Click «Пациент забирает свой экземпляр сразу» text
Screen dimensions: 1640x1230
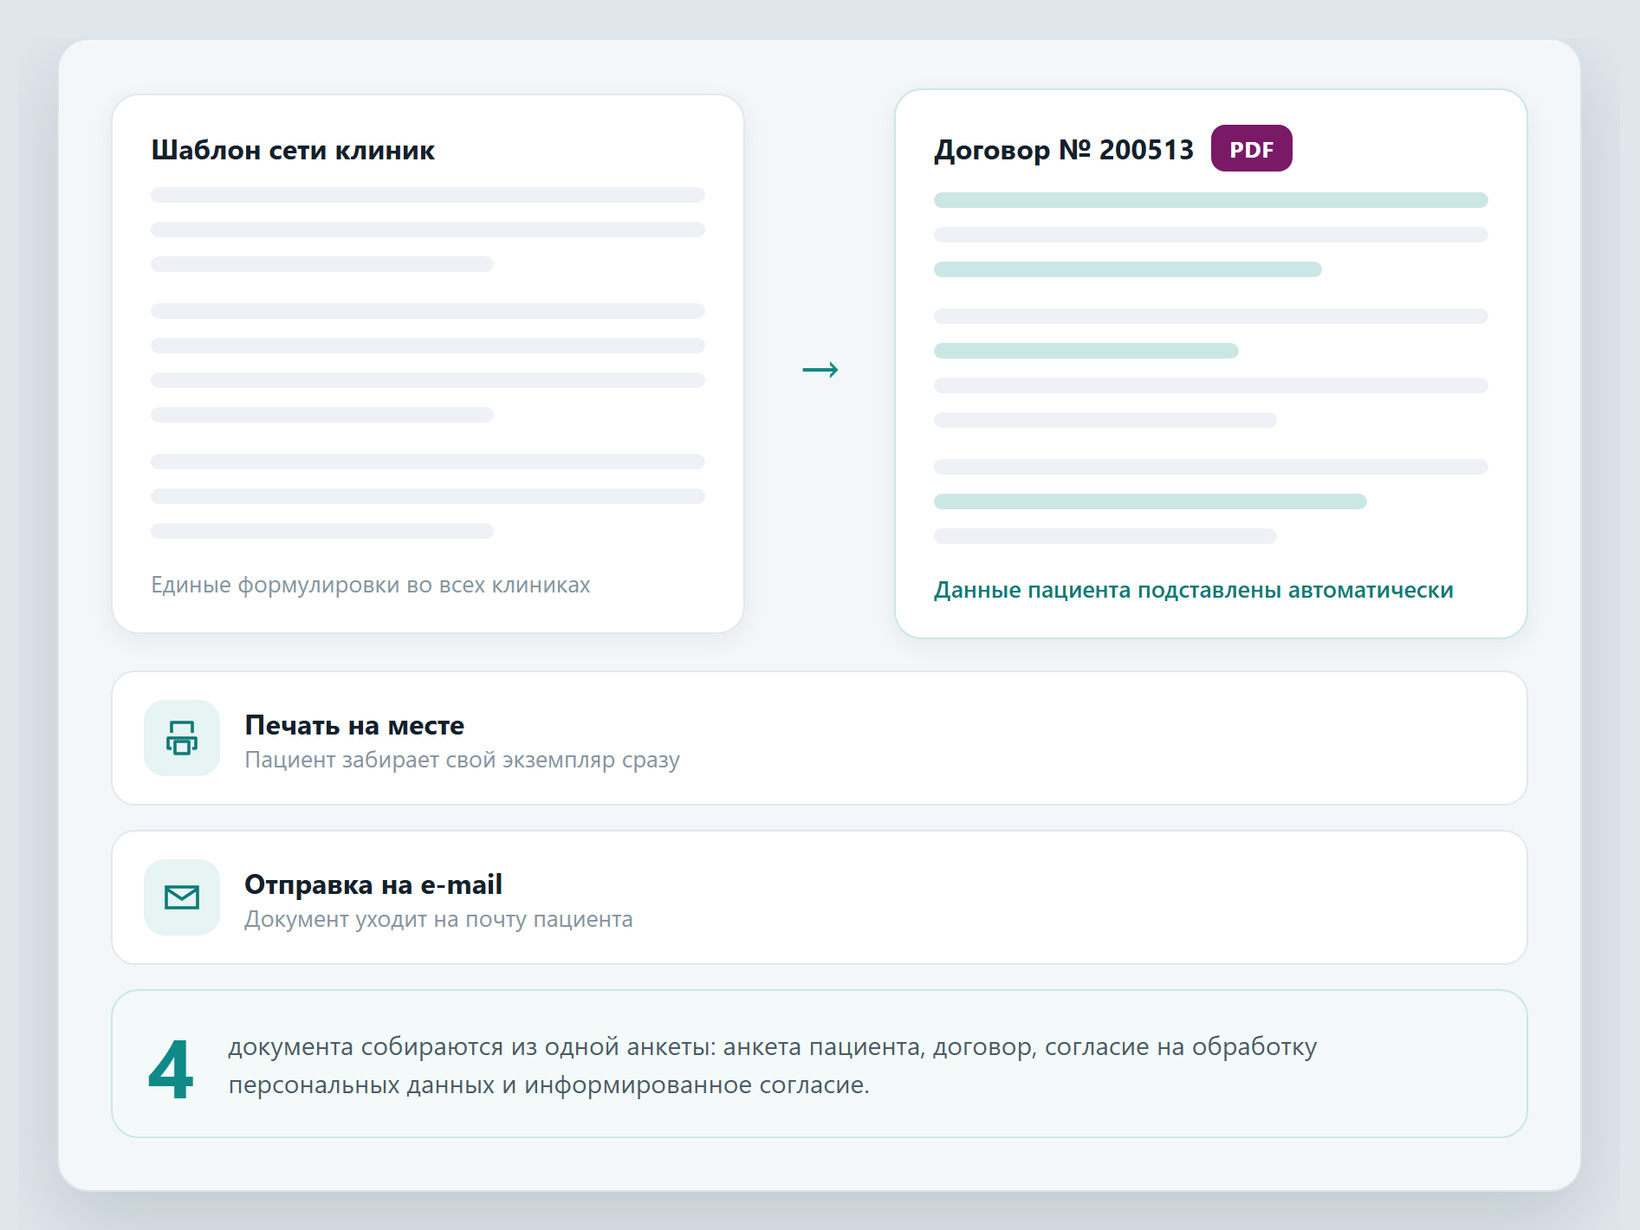(462, 760)
